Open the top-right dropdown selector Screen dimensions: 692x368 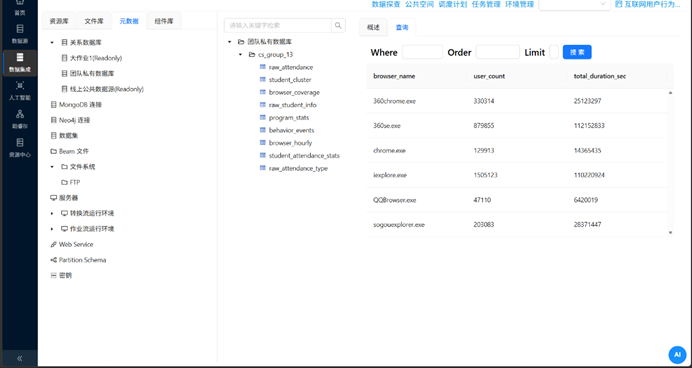point(574,4)
